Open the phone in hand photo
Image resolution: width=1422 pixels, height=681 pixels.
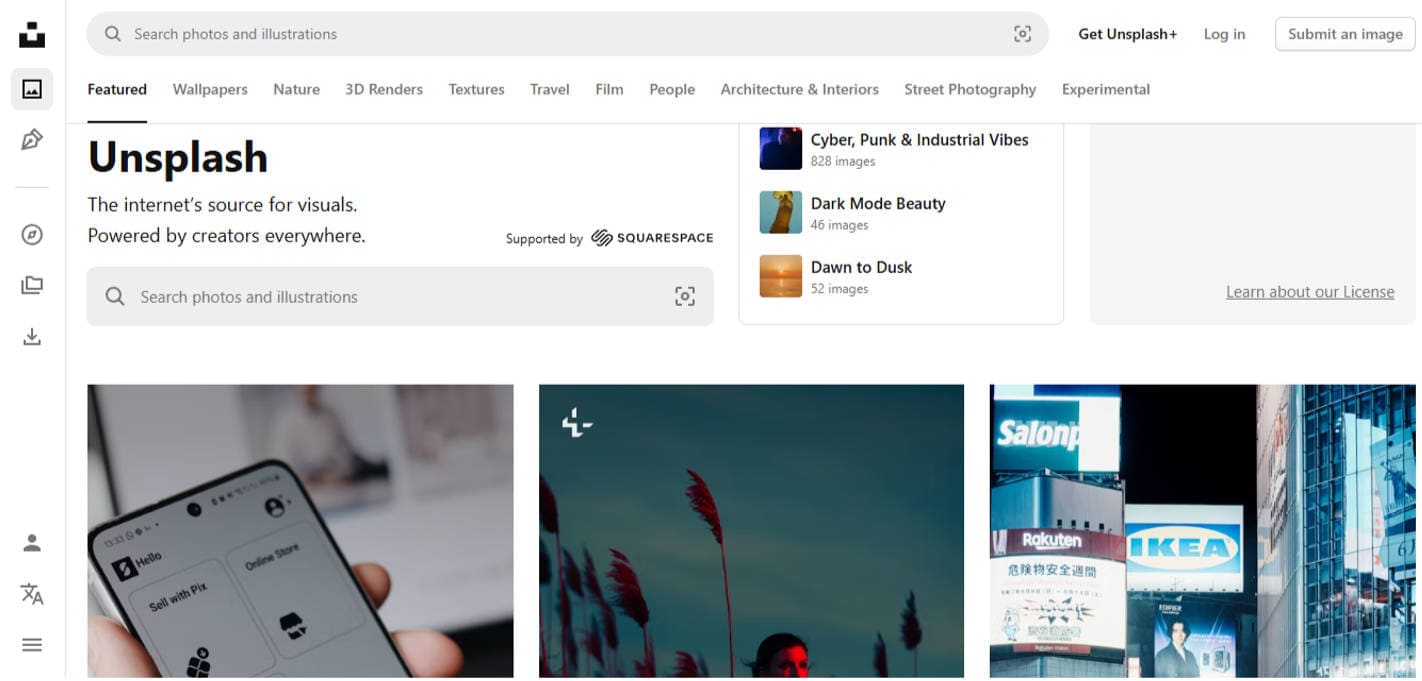(300, 531)
